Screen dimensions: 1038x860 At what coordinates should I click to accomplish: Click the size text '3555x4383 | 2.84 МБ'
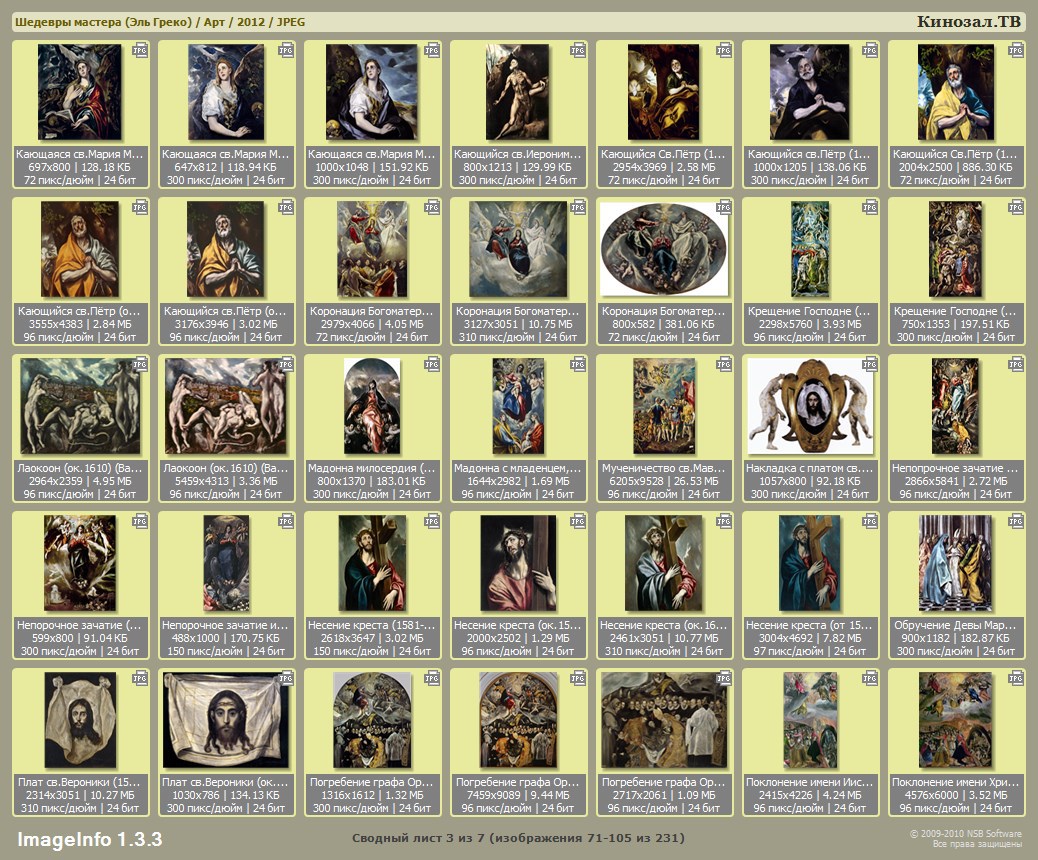[79, 324]
